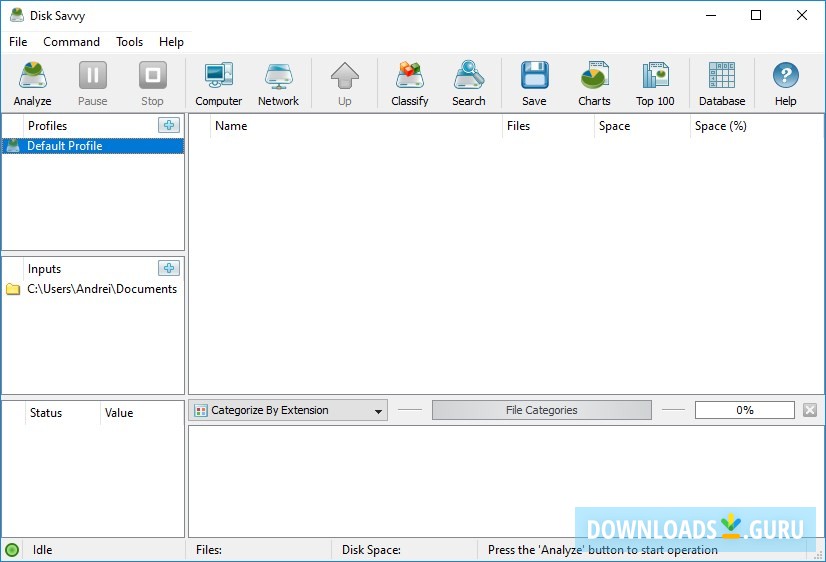Open the File menu
Viewport: 826px width, 562px height.
coord(18,42)
